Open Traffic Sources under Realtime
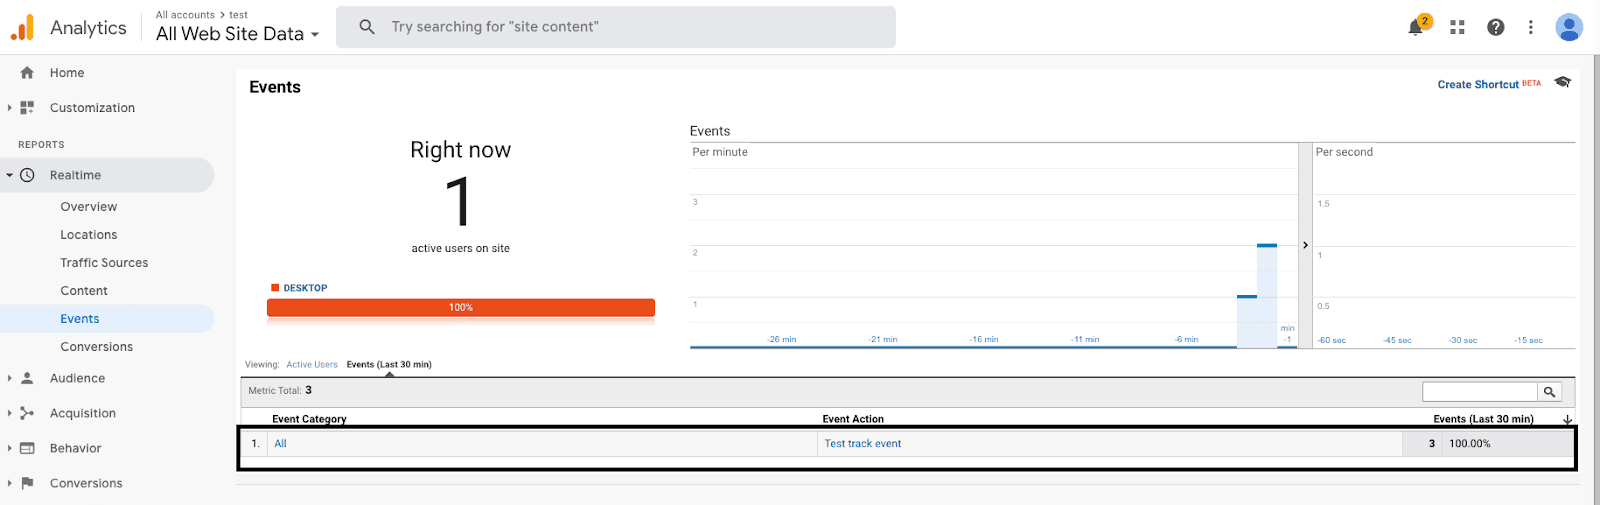 [104, 263]
